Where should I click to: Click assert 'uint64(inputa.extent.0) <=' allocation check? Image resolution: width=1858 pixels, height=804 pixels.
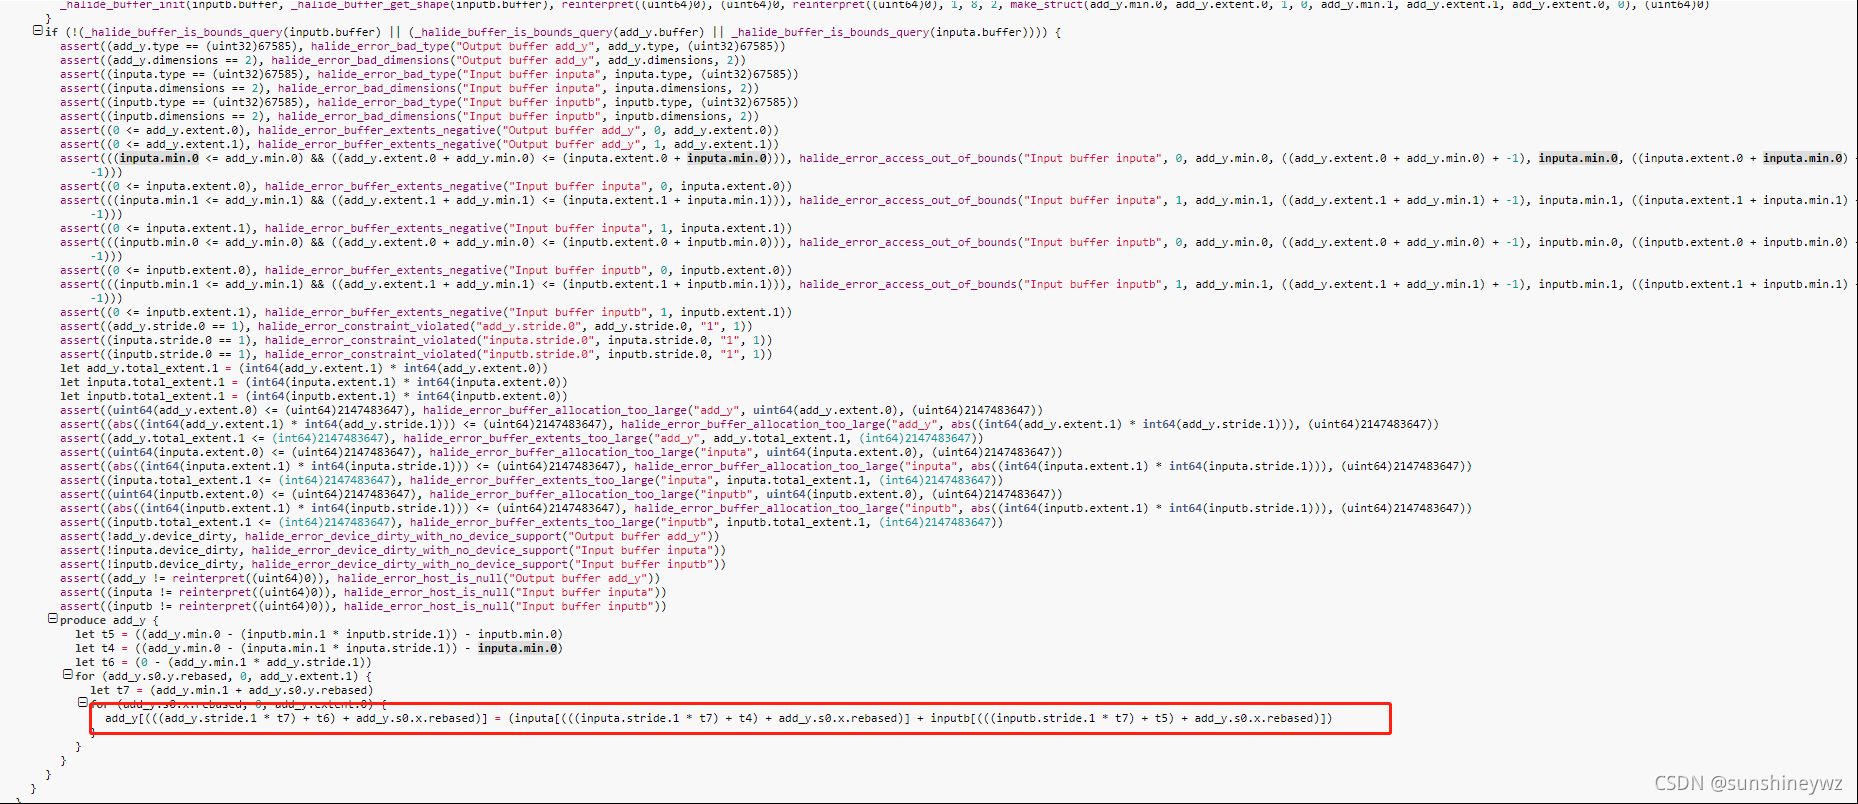(x=561, y=452)
